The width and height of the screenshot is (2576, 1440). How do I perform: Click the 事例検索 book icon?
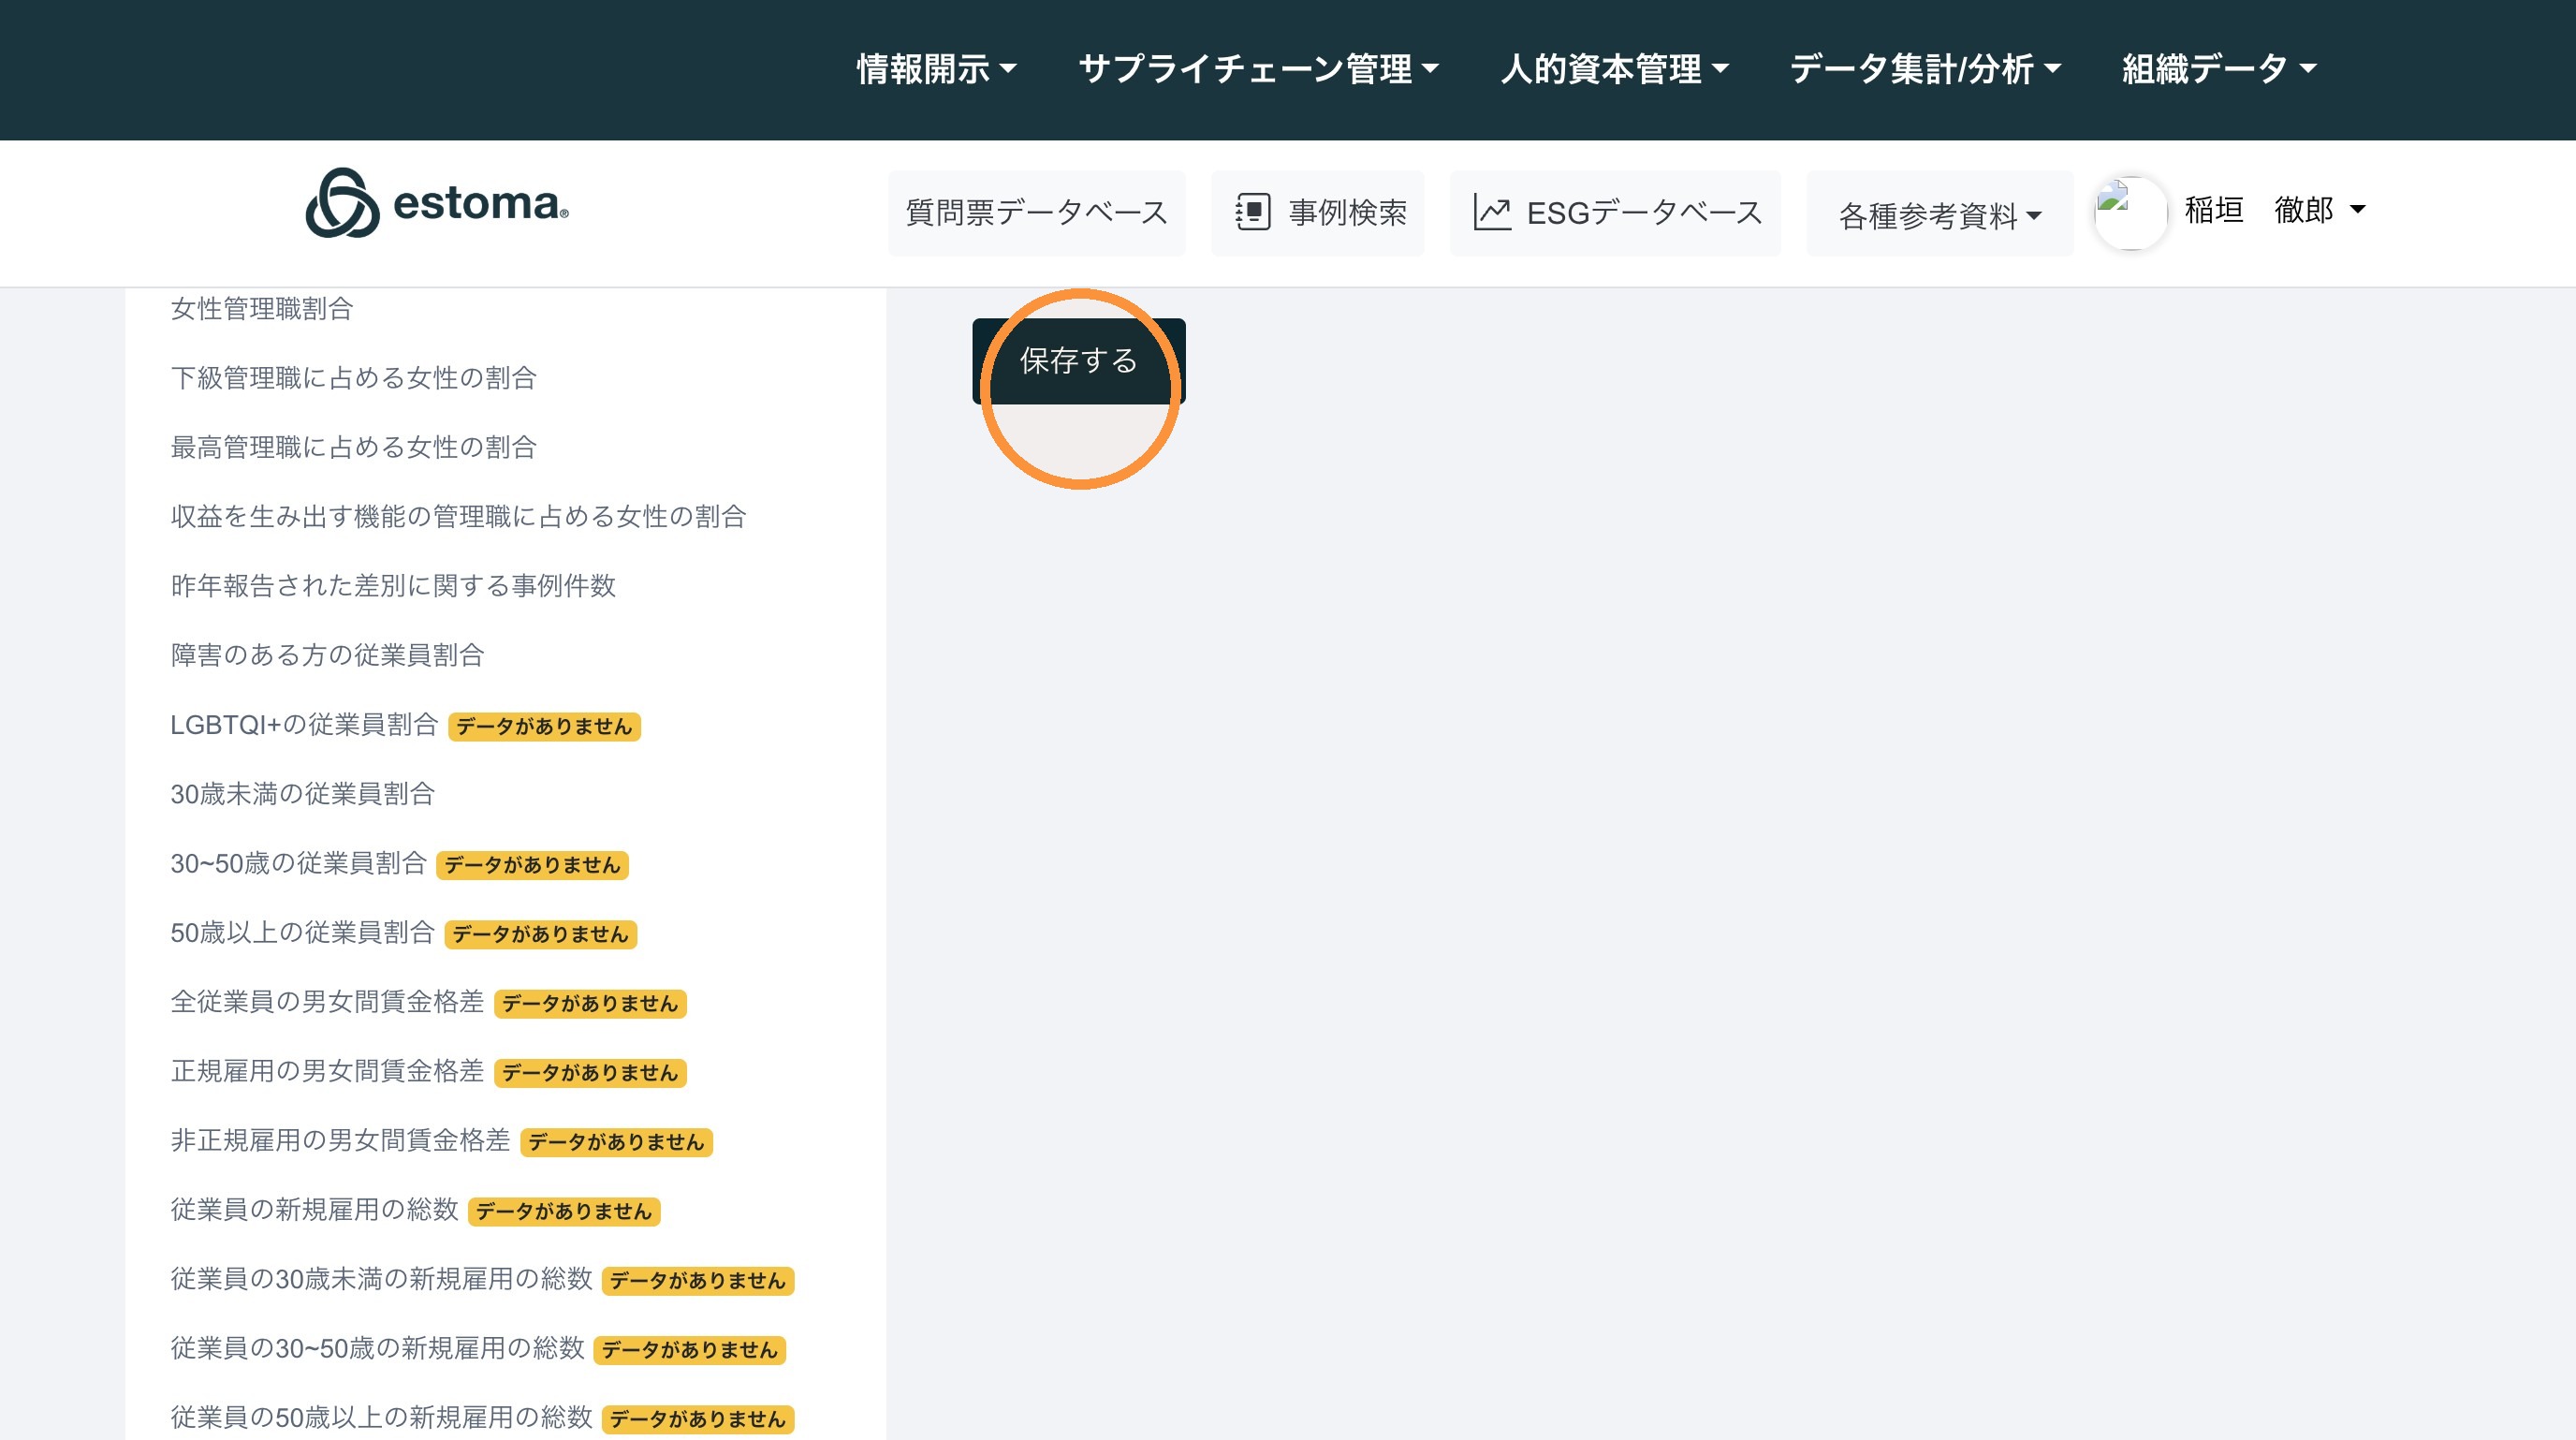click(1253, 212)
